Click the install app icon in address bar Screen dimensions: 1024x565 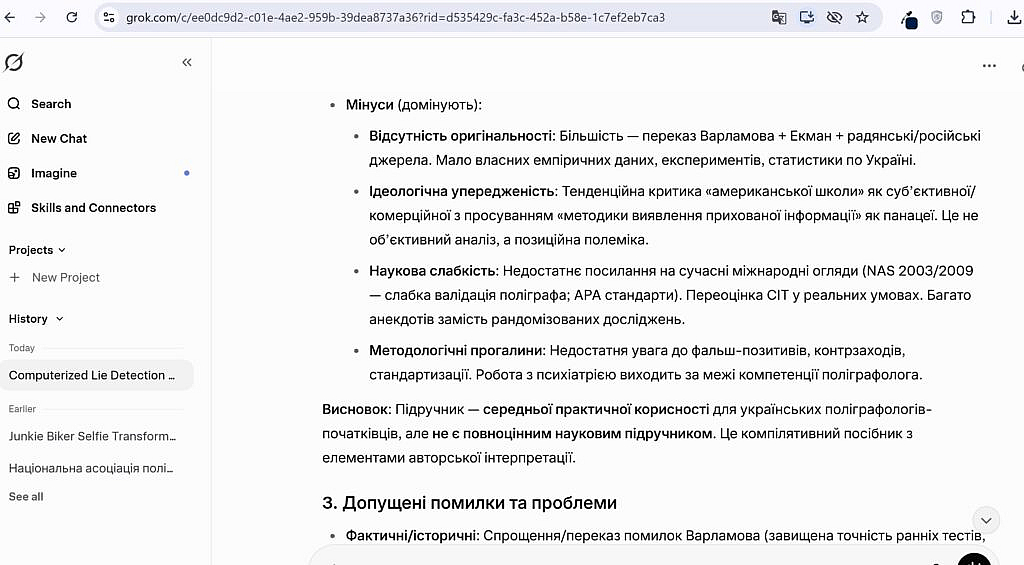(x=807, y=18)
